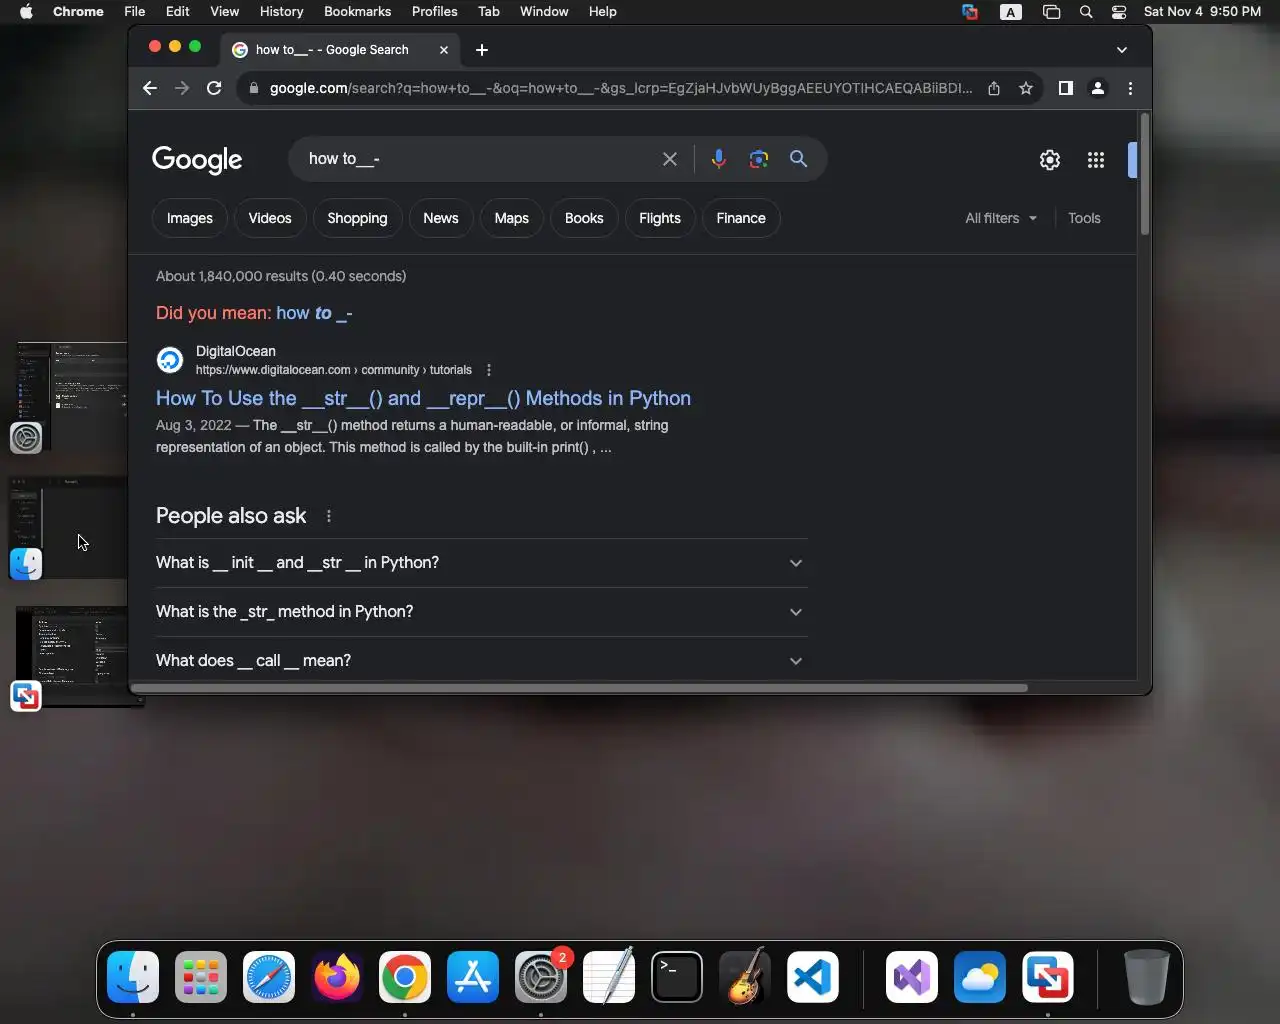Open the App Store in the Dock
This screenshot has height=1024, width=1280.
(473, 977)
